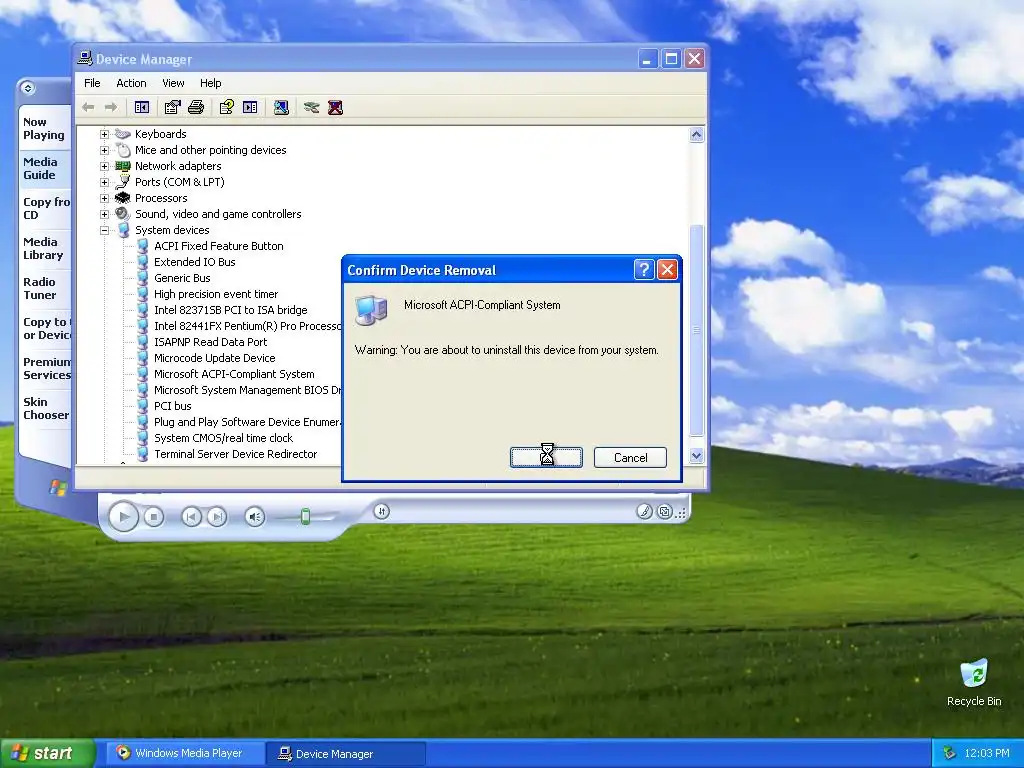Screen dimensions: 1024x768
Task: Select Microcode Update Device
Action: (x=214, y=358)
